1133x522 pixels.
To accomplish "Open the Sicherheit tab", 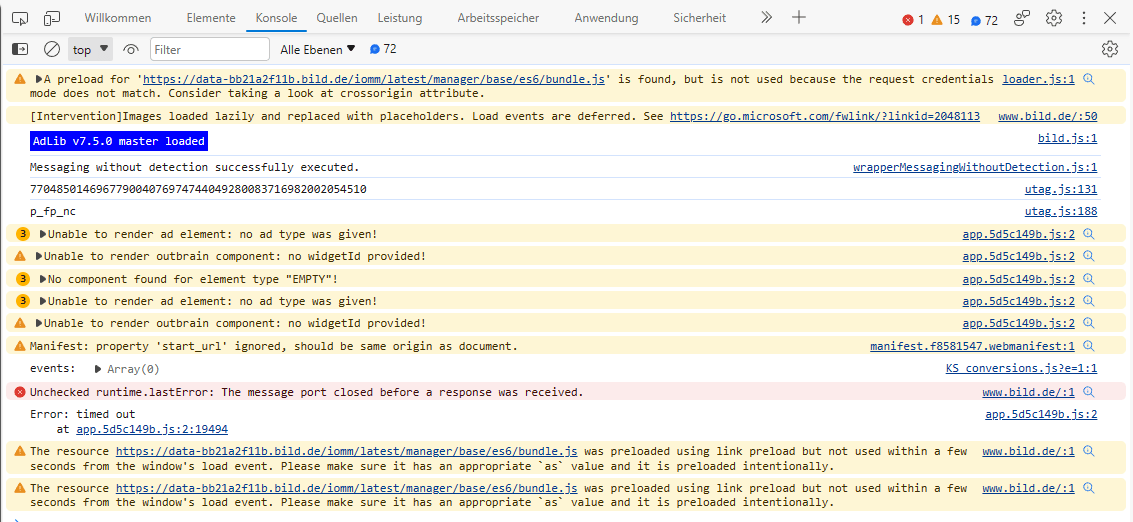I will [x=699, y=18].
